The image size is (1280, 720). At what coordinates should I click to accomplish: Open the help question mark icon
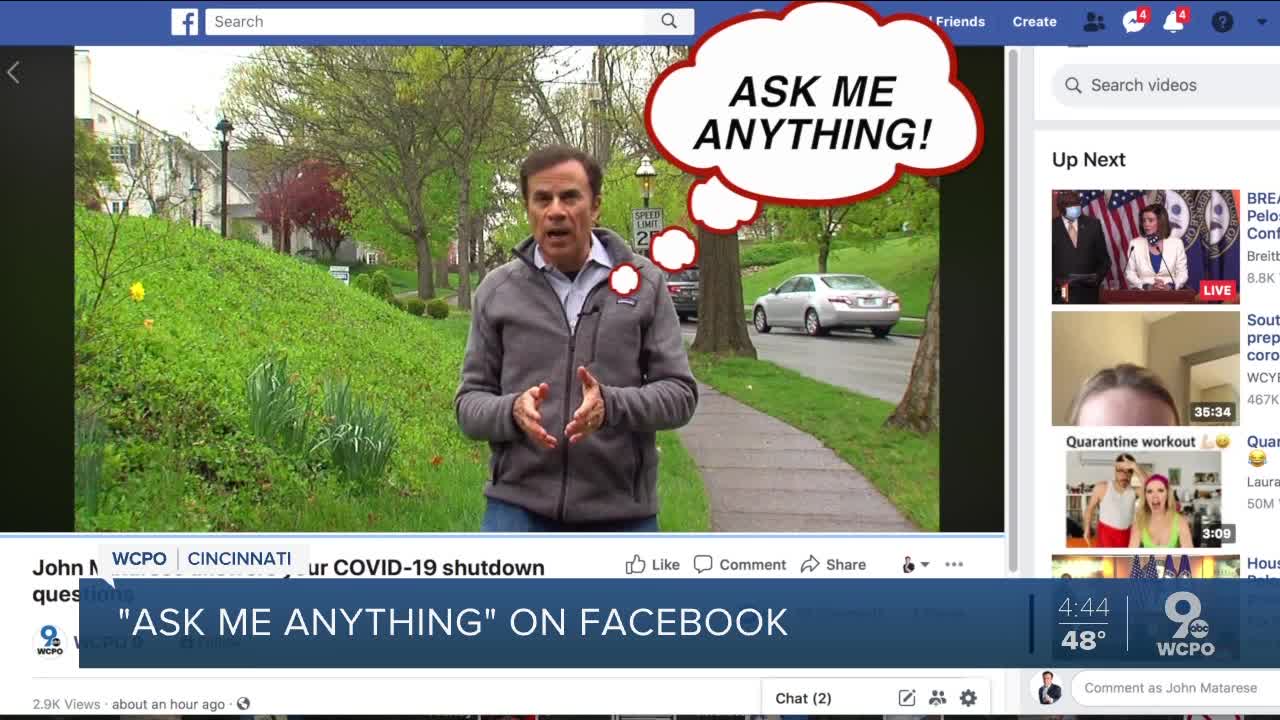(x=1222, y=21)
